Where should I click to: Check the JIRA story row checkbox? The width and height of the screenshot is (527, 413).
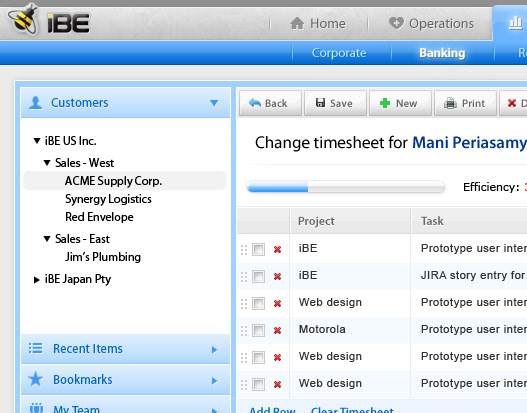point(258,277)
